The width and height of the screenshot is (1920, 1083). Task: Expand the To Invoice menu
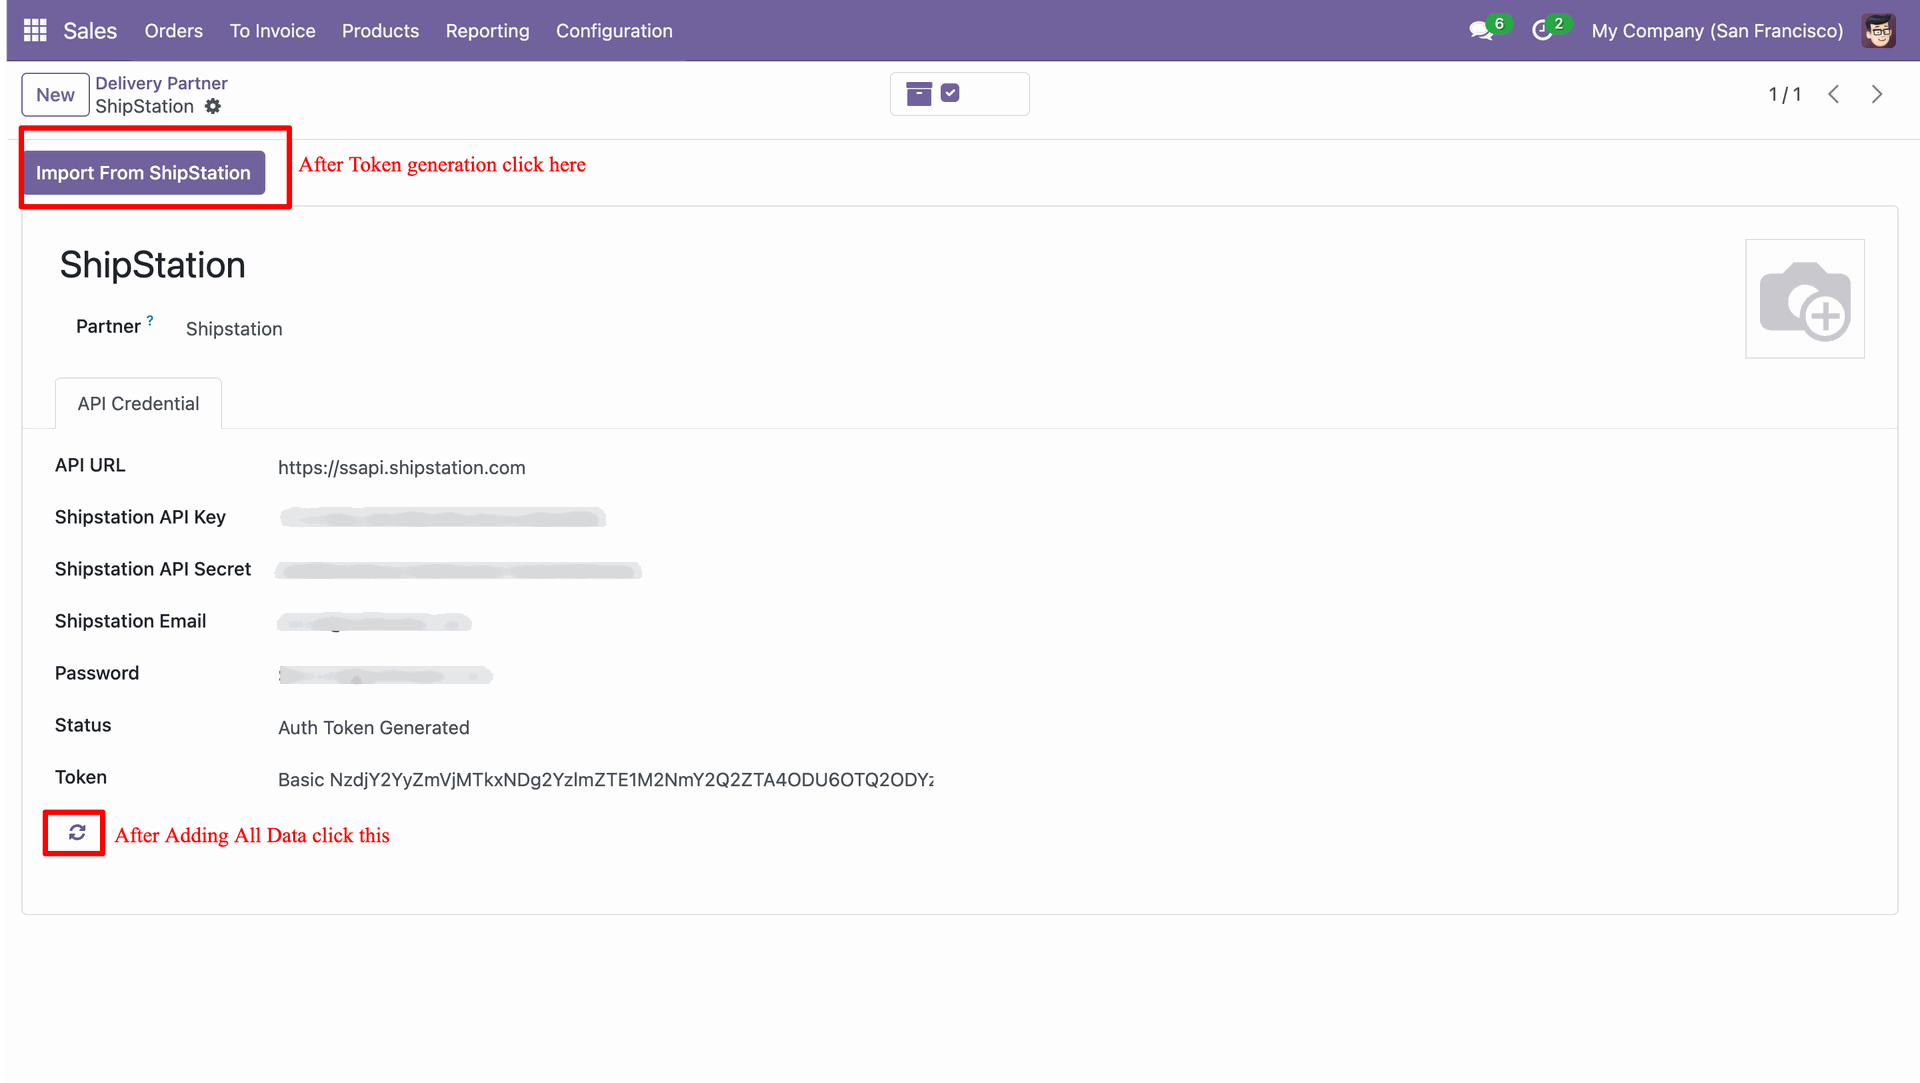tap(272, 31)
